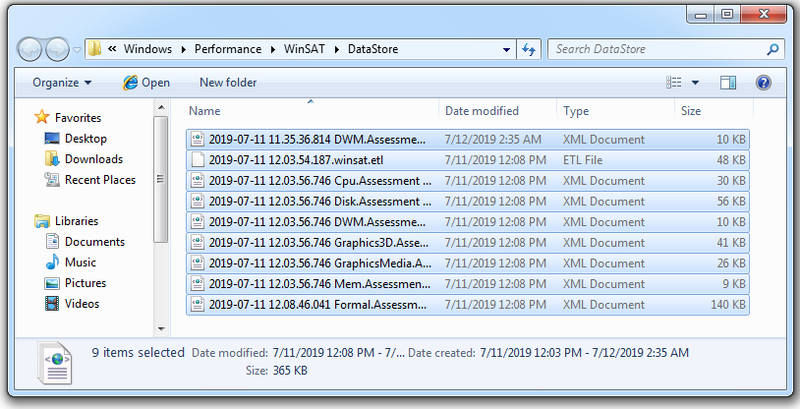The width and height of the screenshot is (800, 409).
Task: Click the Videos filmstrip icon
Action: pos(52,304)
